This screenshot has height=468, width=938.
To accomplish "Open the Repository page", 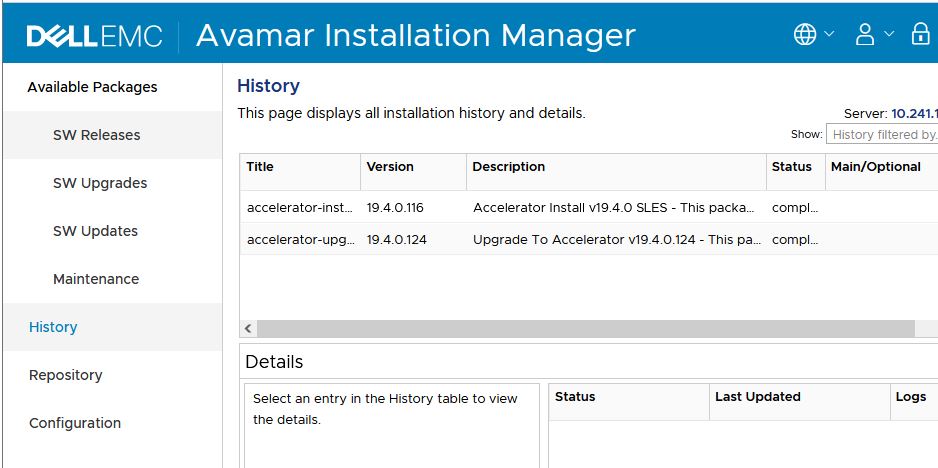I will tap(66, 375).
